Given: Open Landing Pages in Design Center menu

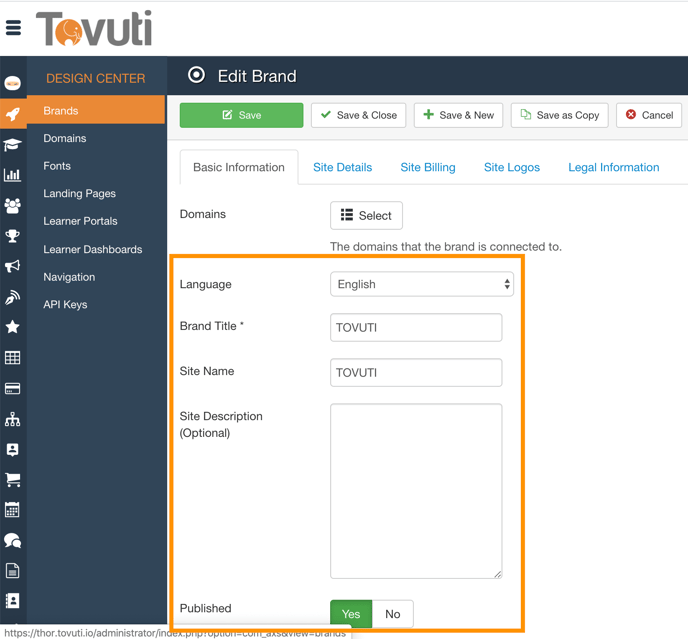Looking at the screenshot, I should (79, 193).
